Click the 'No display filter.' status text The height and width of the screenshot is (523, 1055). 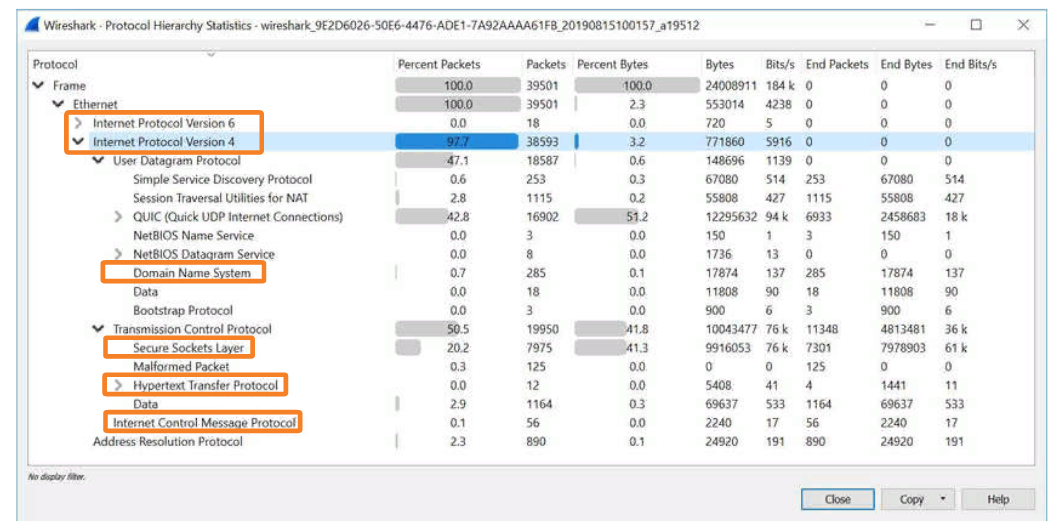(x=56, y=477)
